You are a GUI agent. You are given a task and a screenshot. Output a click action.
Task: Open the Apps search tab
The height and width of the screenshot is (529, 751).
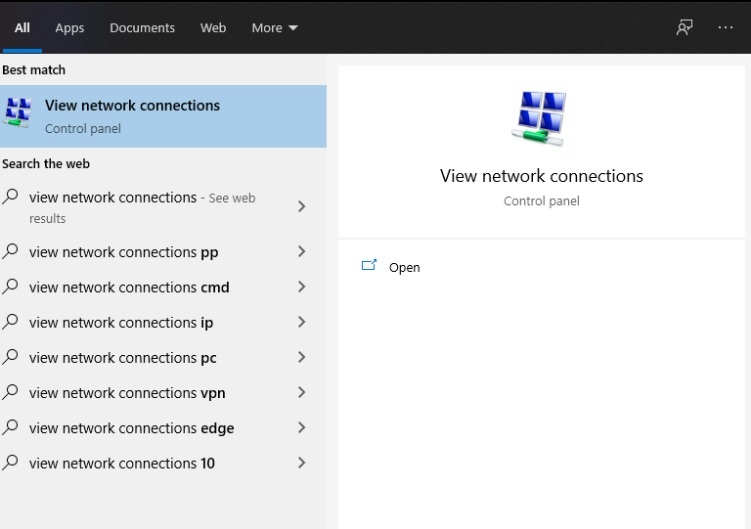coord(69,28)
